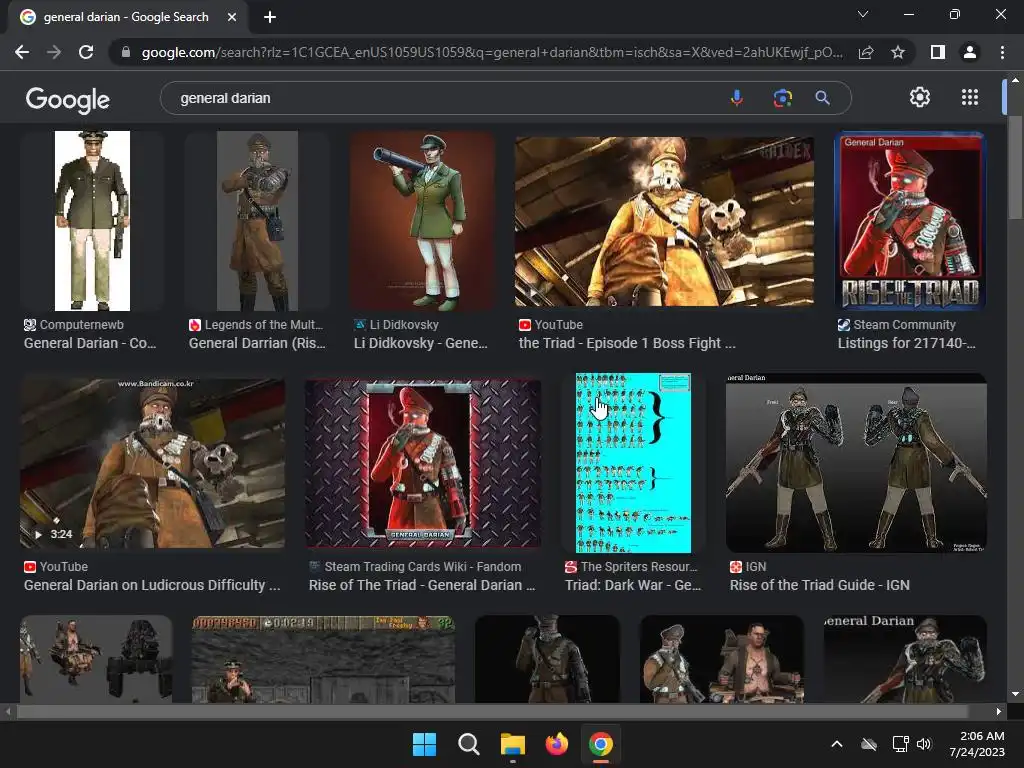This screenshot has width=1024, height=768.
Task: Open the Episode 1 Boss Fight thumbnail
Action: click(x=664, y=221)
